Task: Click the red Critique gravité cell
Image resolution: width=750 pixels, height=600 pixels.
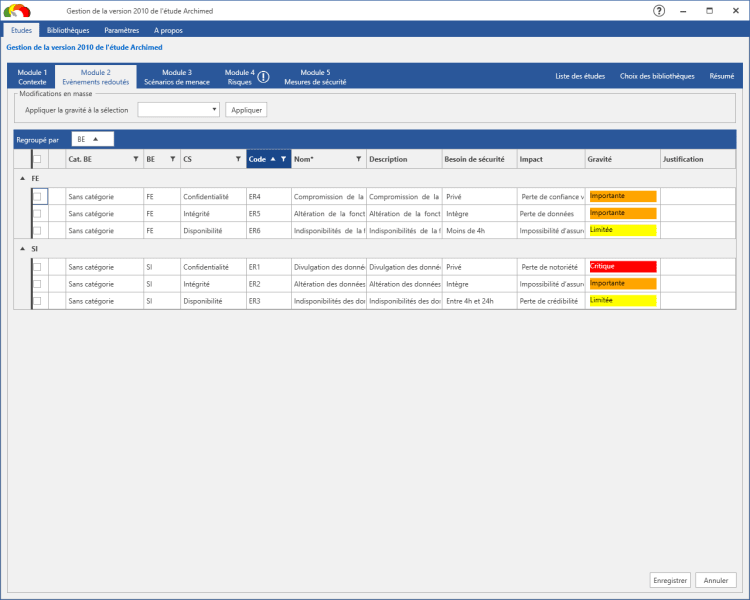Action: [623, 267]
